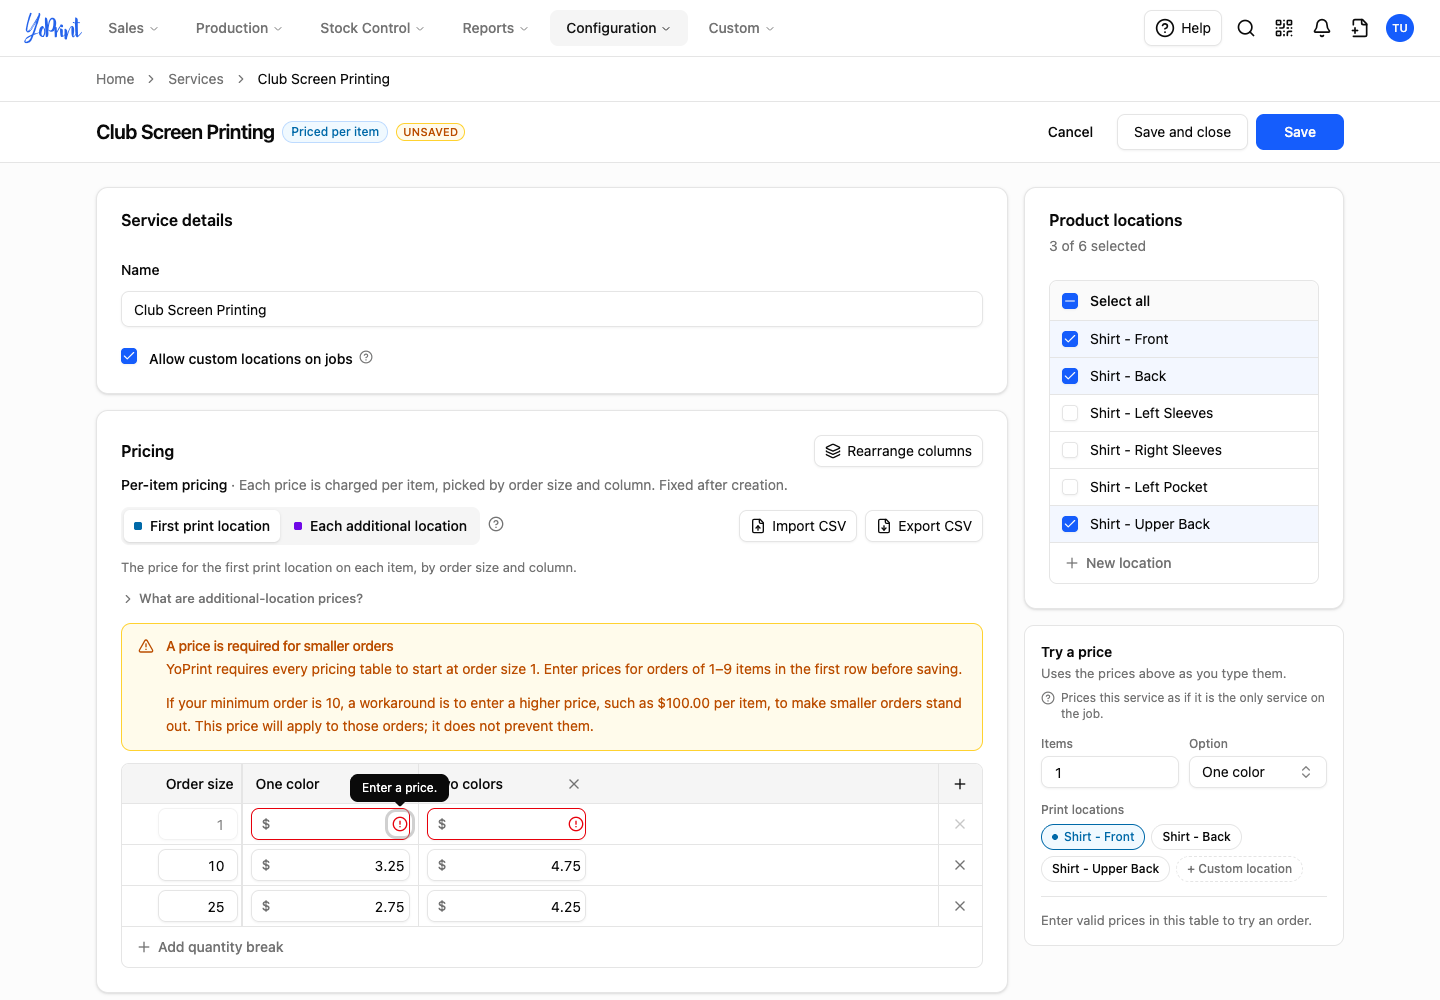Screen dimensions: 1440x1000
Task: Export pricing to CSV
Action: pyautogui.click(x=924, y=526)
